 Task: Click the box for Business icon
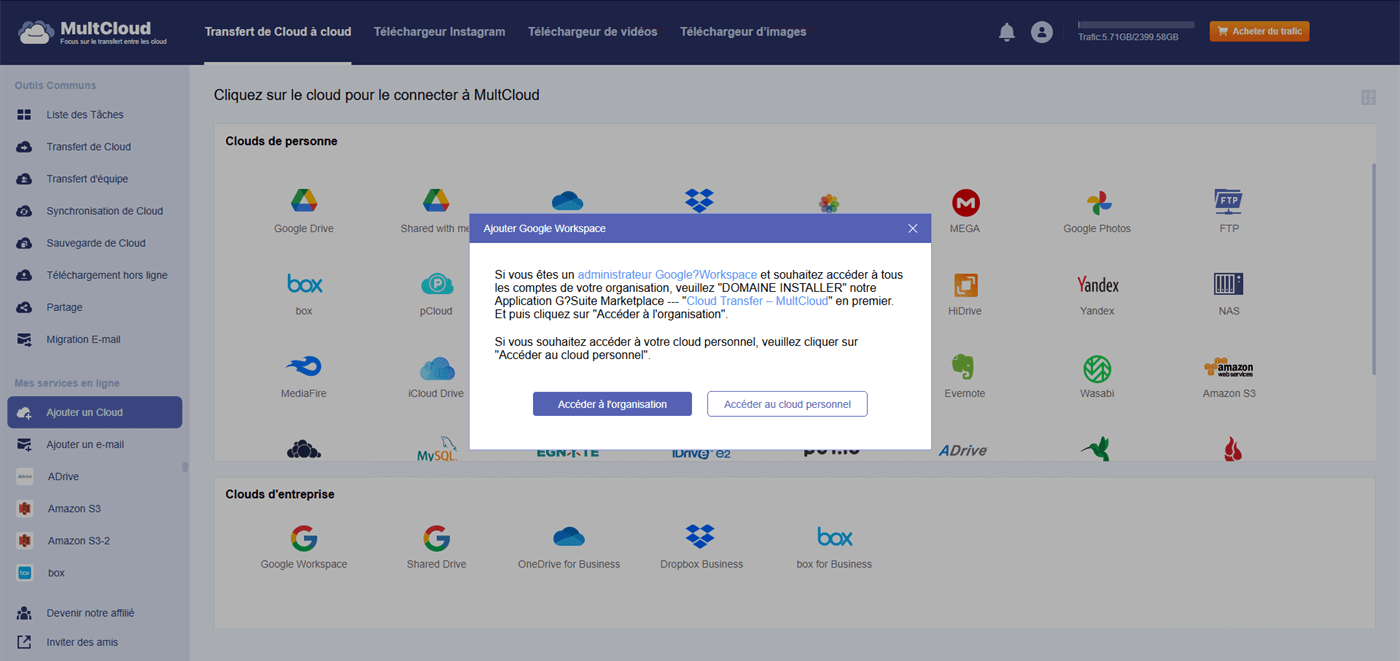coord(834,537)
